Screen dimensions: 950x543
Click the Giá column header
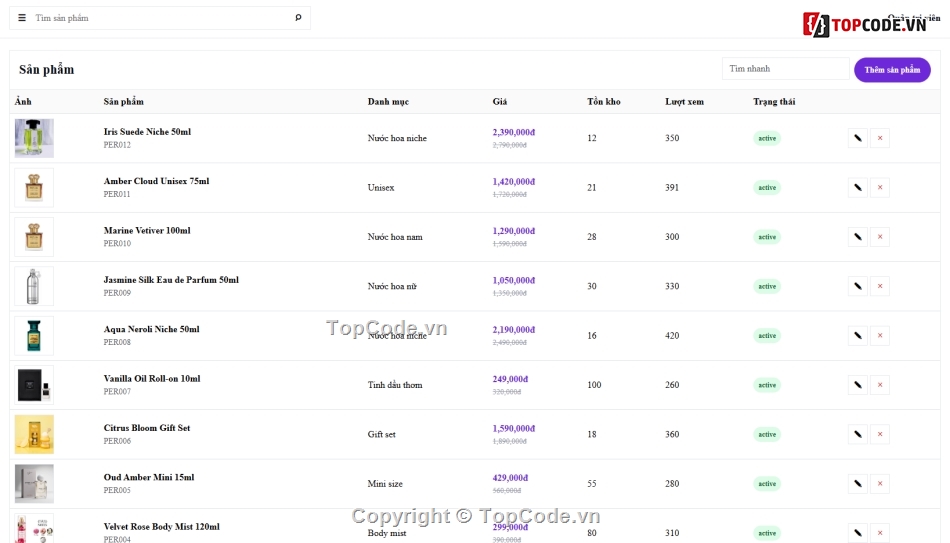(499, 101)
